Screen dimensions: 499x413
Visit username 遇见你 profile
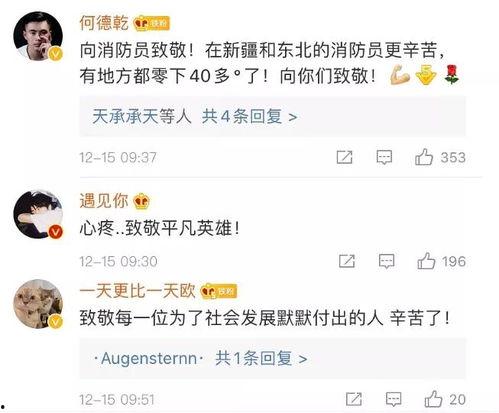coord(104,201)
